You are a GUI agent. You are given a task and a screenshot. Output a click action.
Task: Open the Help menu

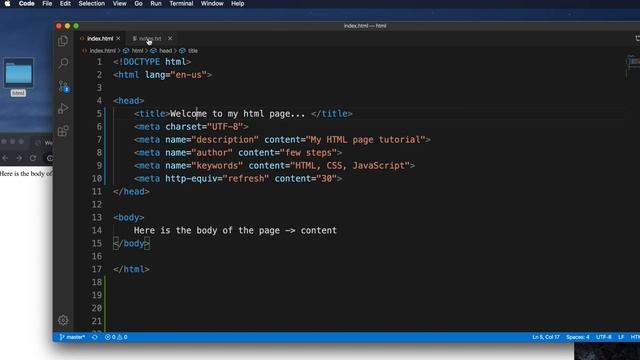(x=238, y=4)
